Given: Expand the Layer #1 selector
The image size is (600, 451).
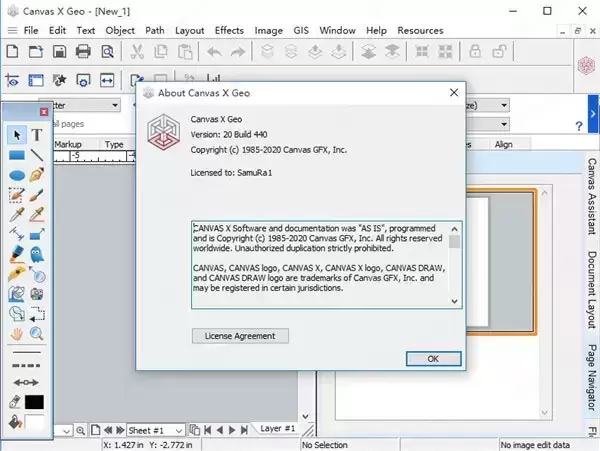Looking at the screenshot, I should (x=278, y=429).
